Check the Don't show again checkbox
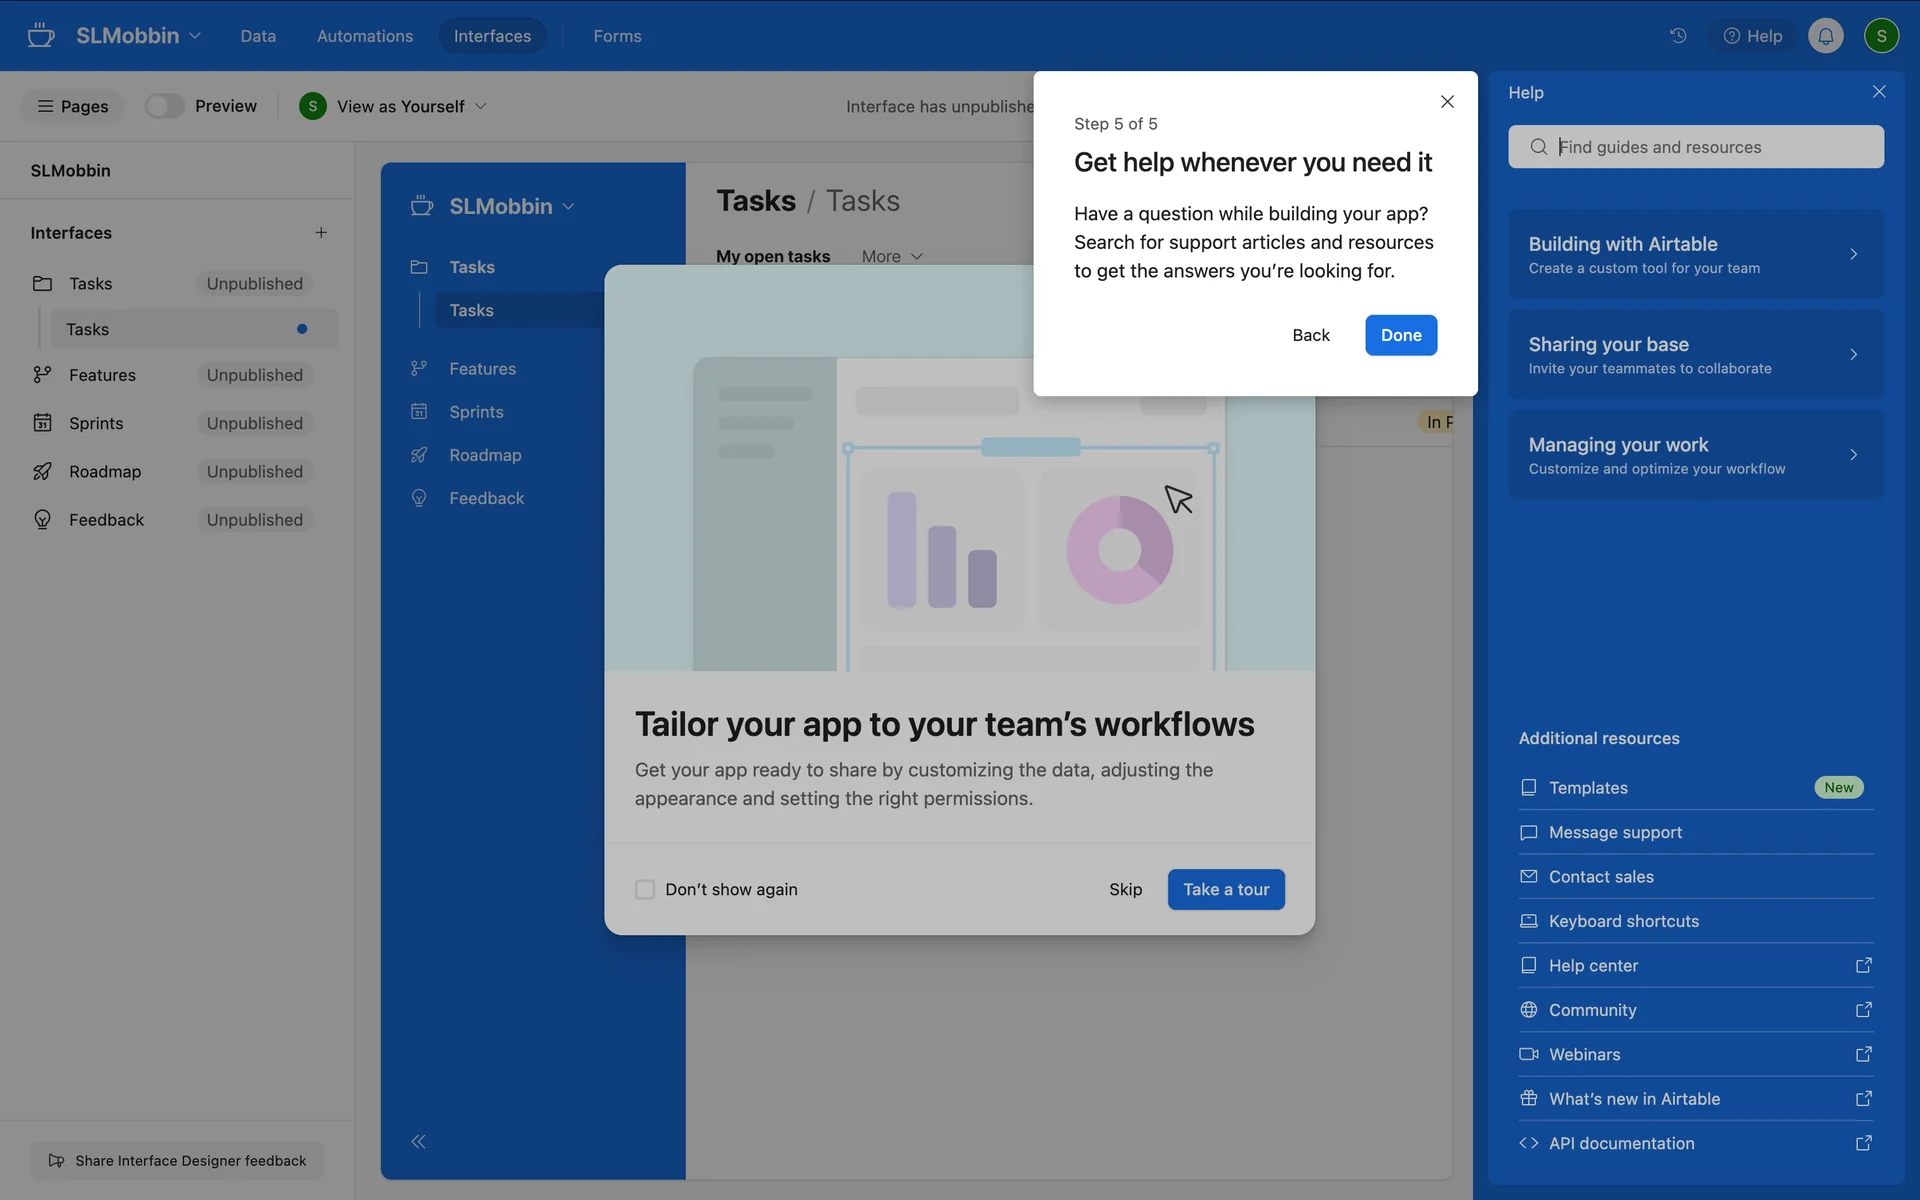Screen dimensions: 1920x1200 pos(645,889)
